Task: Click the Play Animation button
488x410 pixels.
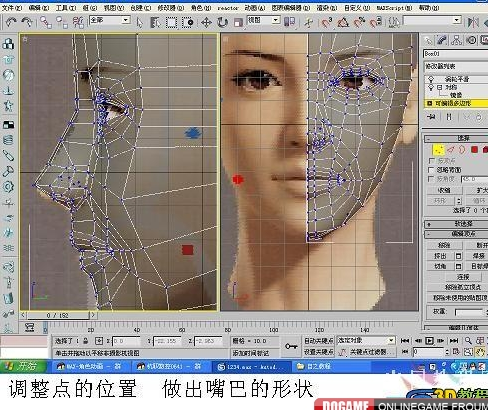Action: click(x=430, y=341)
